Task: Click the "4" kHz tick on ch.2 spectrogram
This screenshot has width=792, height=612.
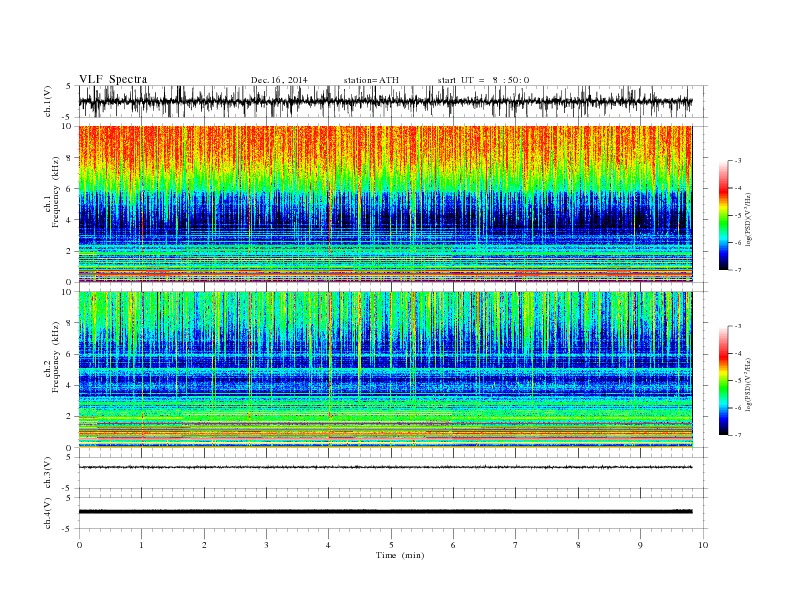Action: pyautogui.click(x=70, y=386)
